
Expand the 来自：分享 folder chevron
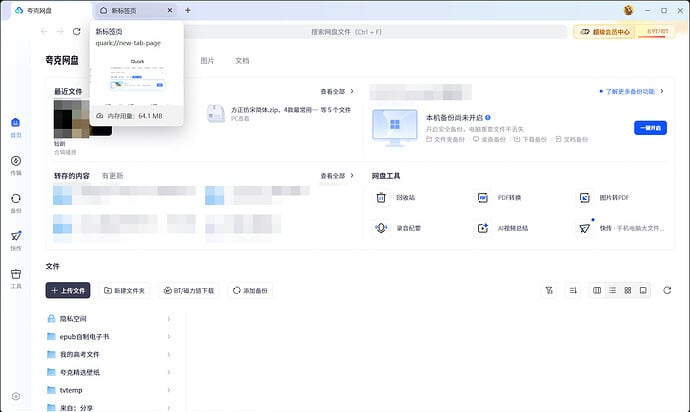(169, 408)
